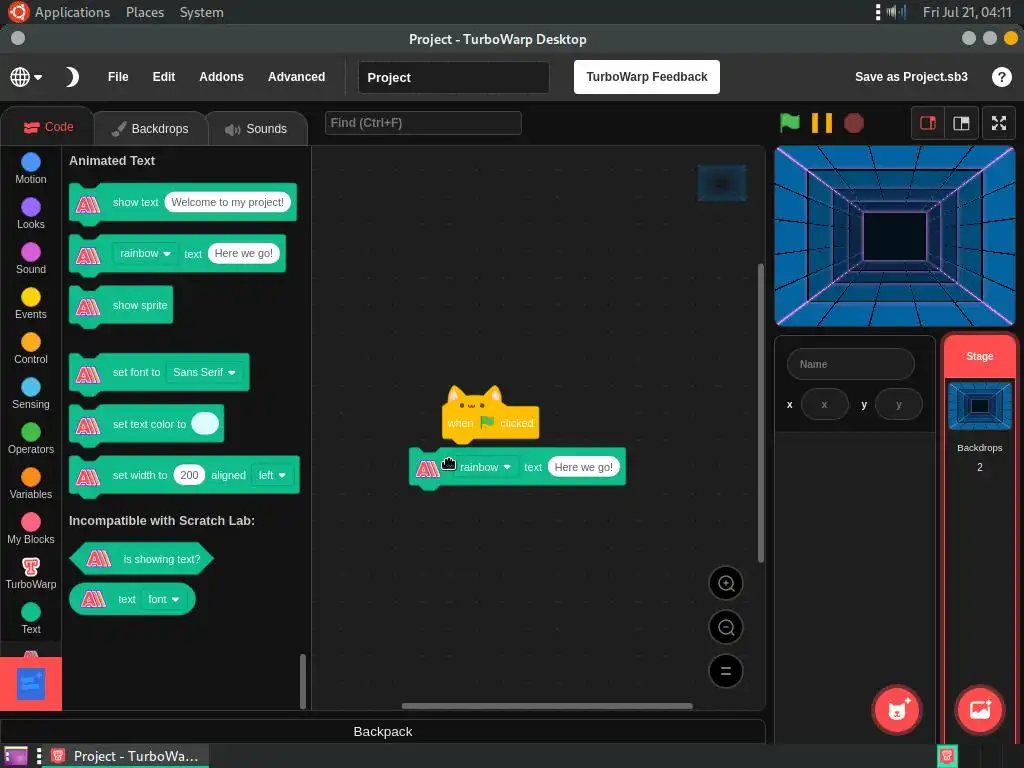The height and width of the screenshot is (768, 1024).
Task: Select the Variables block category
Action: (31, 484)
